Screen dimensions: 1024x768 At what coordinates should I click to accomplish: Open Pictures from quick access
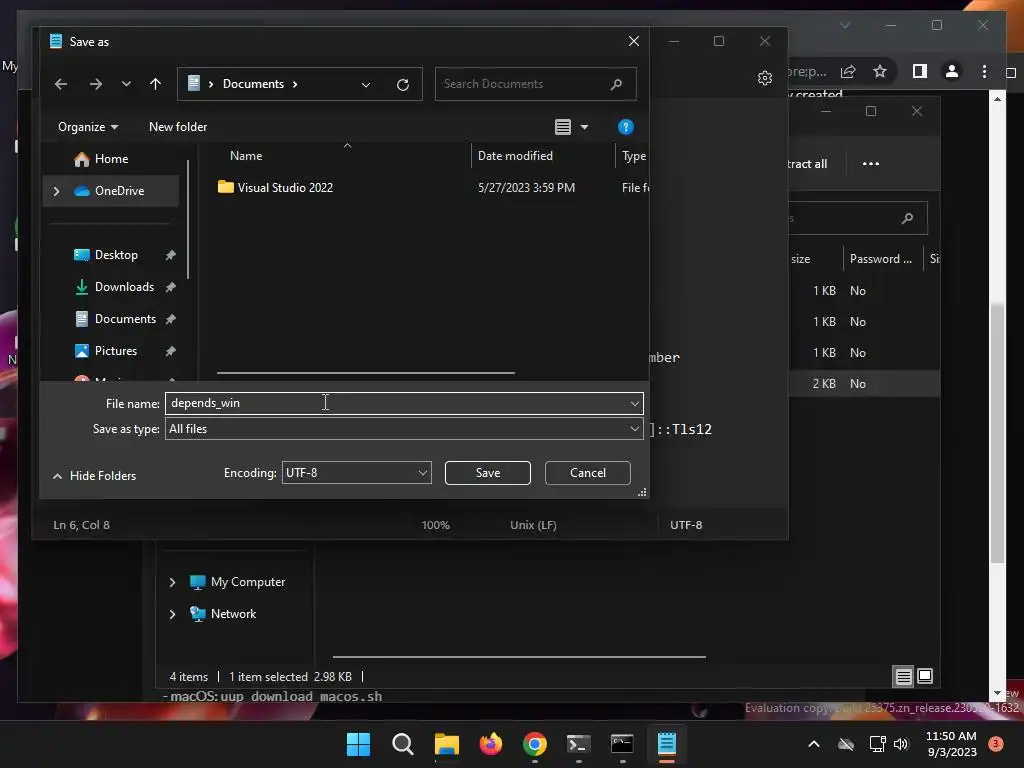coord(116,351)
